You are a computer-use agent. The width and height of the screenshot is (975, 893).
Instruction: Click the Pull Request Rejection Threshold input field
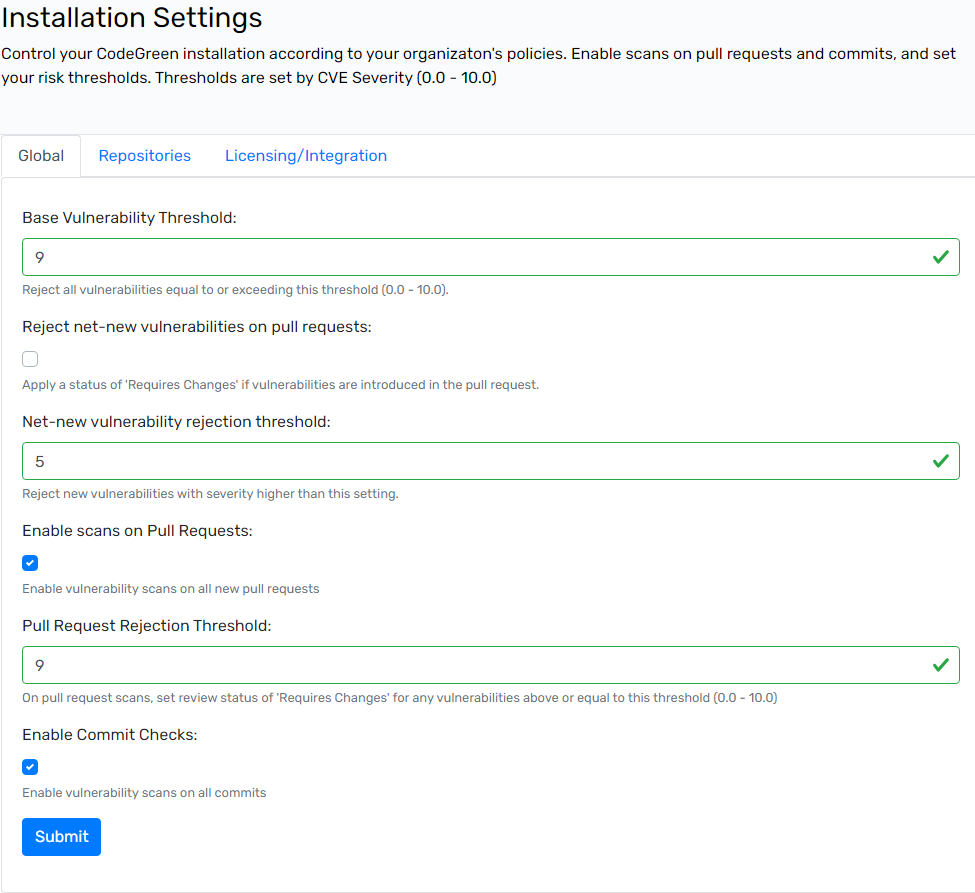(x=491, y=665)
